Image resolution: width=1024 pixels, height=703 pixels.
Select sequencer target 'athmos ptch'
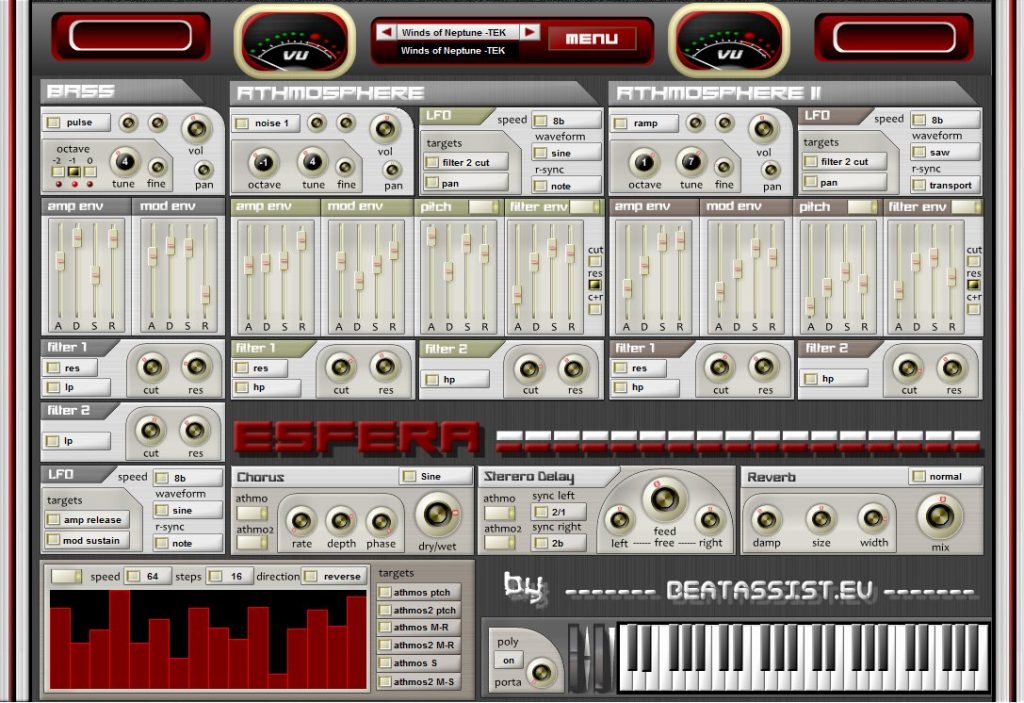point(419,592)
